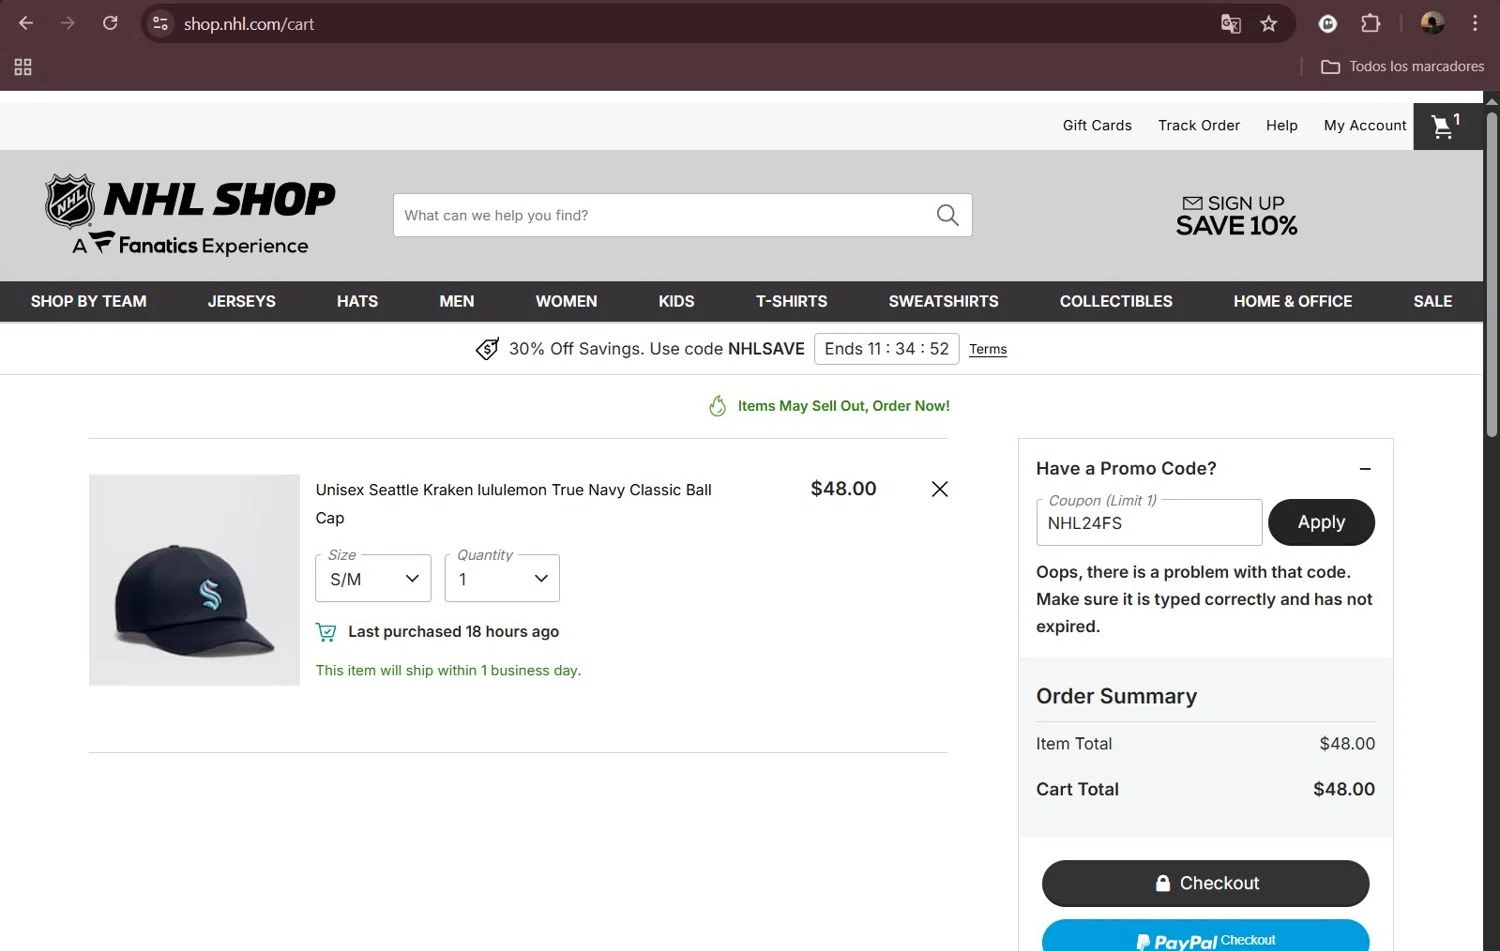
Task: Click the browser address bar URL
Action: click(248, 24)
